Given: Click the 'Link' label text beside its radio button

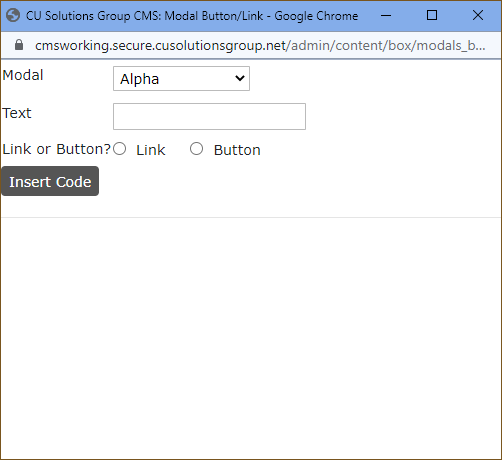Looking at the screenshot, I should tap(151, 150).
